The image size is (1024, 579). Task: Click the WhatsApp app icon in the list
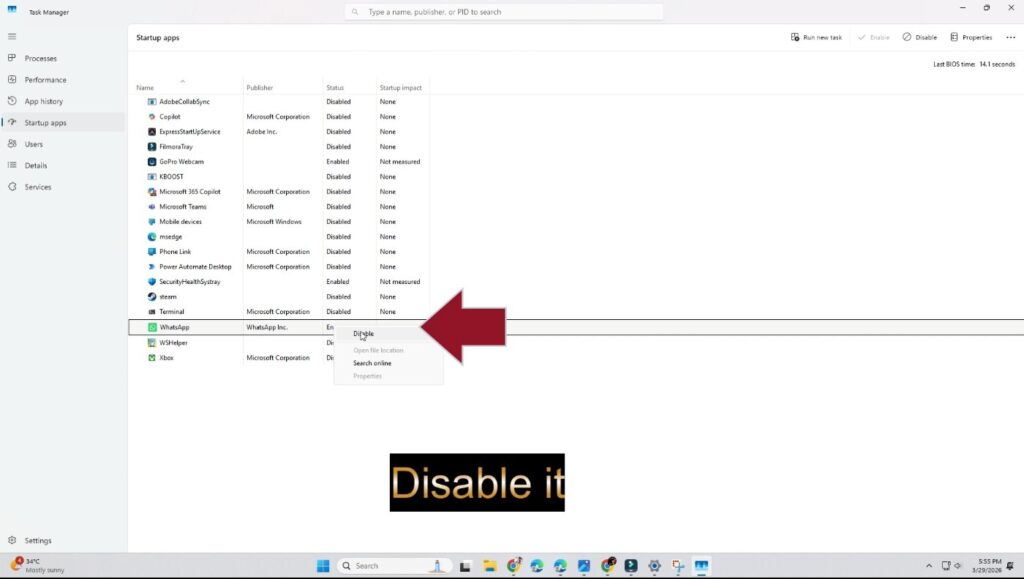(x=150, y=327)
